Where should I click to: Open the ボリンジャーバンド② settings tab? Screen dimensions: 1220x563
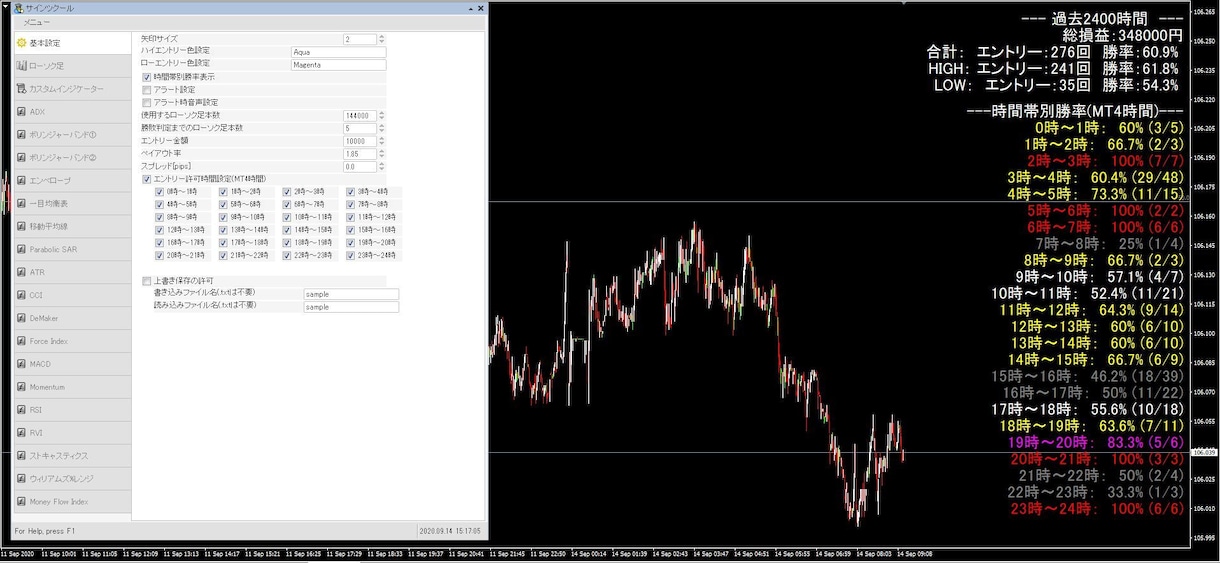pyautogui.click(x=71, y=158)
